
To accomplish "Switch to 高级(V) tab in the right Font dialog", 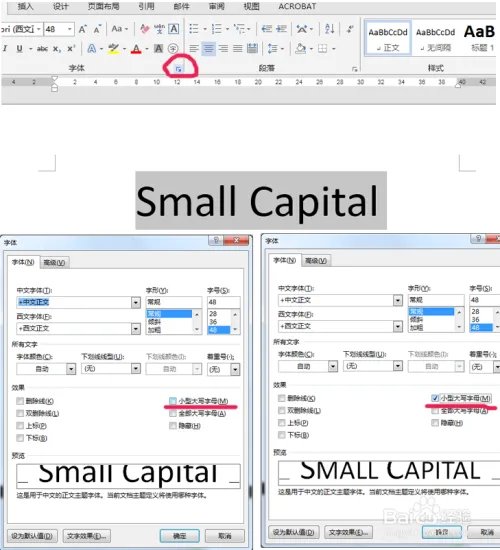I will tap(316, 261).
